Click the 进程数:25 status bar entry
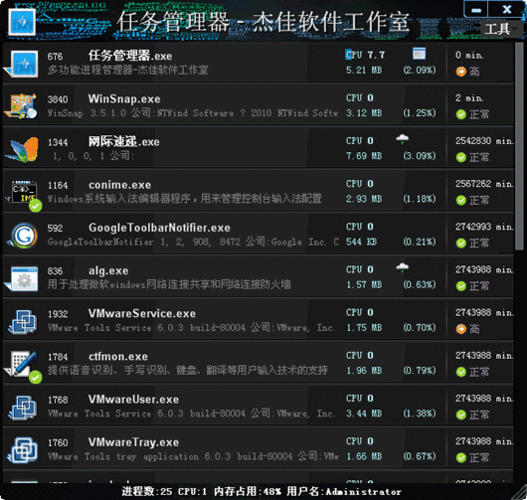The image size is (527, 500). (147, 492)
